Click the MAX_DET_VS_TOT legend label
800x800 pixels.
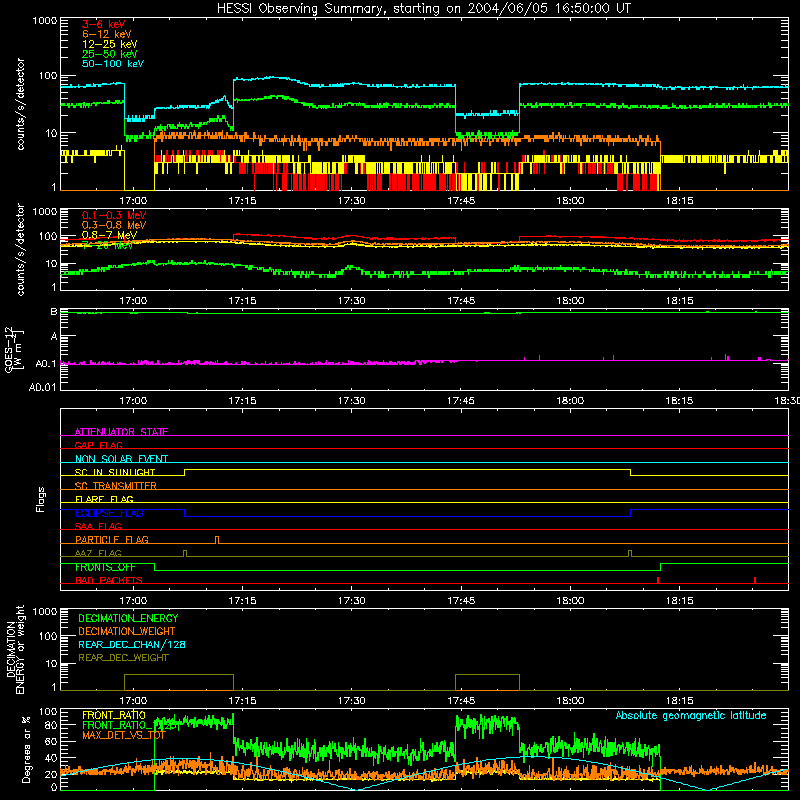(x=124, y=735)
